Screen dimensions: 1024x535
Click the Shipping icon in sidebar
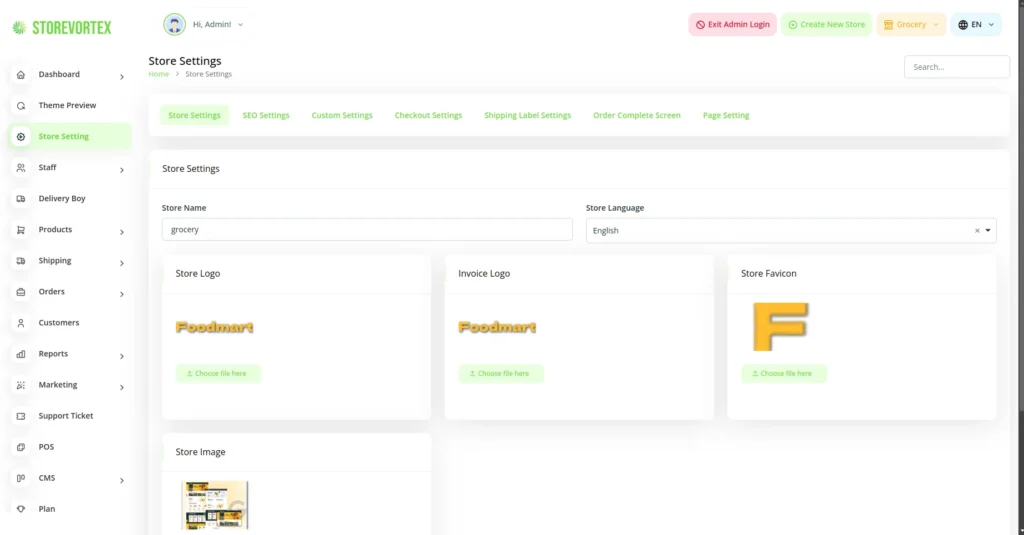click(21, 261)
